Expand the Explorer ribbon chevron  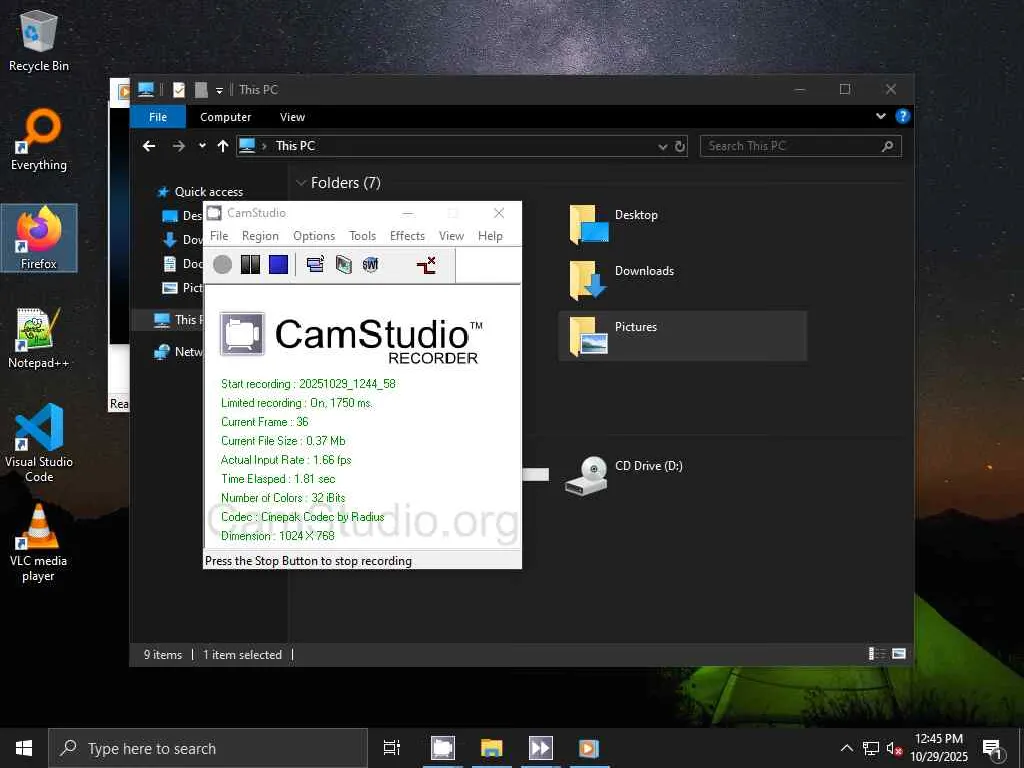pos(881,116)
